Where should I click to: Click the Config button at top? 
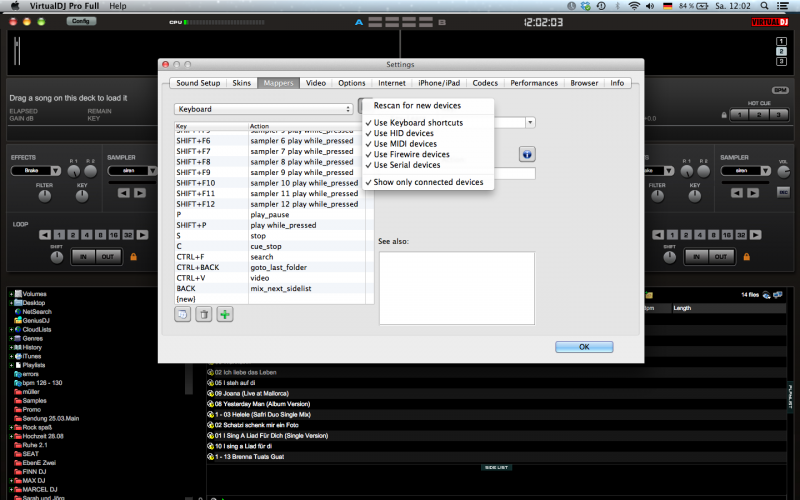pos(81,20)
